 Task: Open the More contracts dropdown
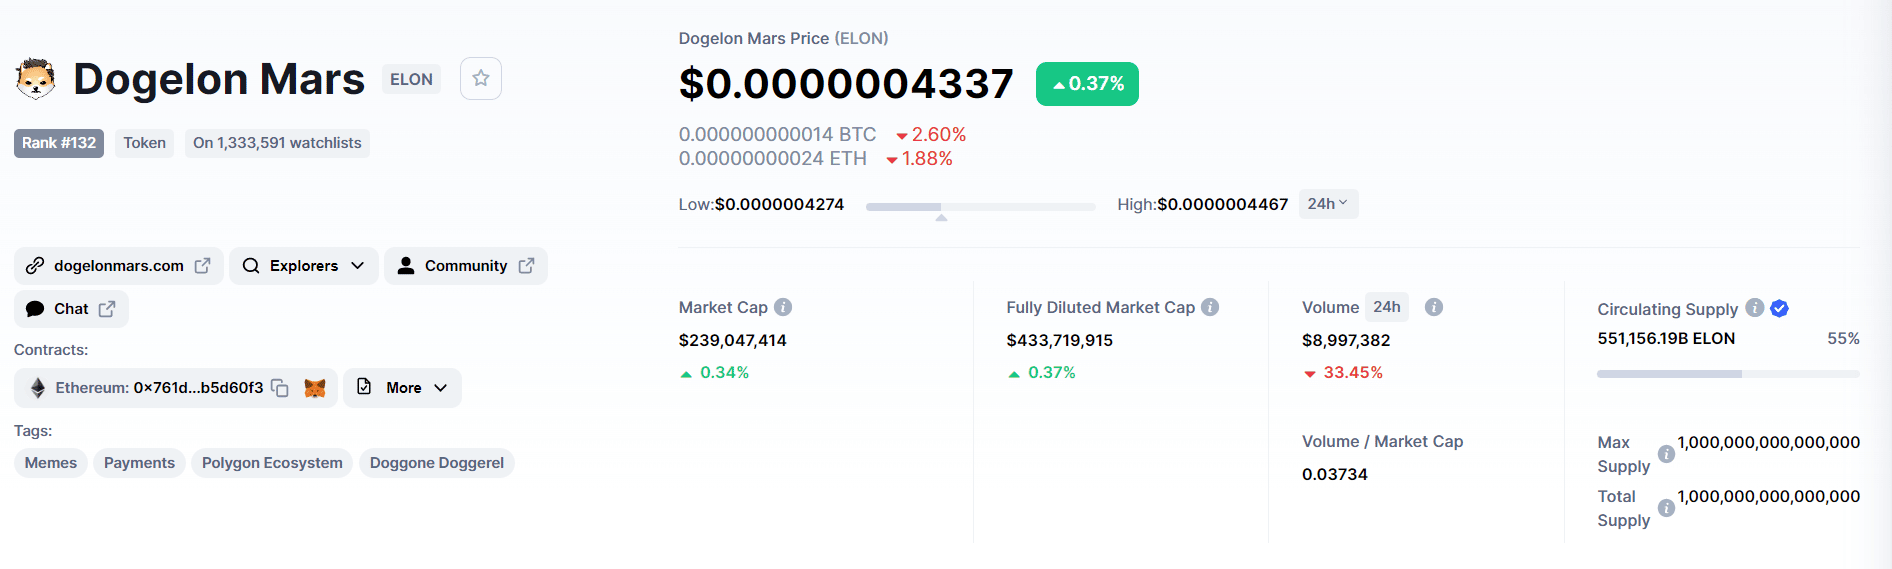coord(402,388)
